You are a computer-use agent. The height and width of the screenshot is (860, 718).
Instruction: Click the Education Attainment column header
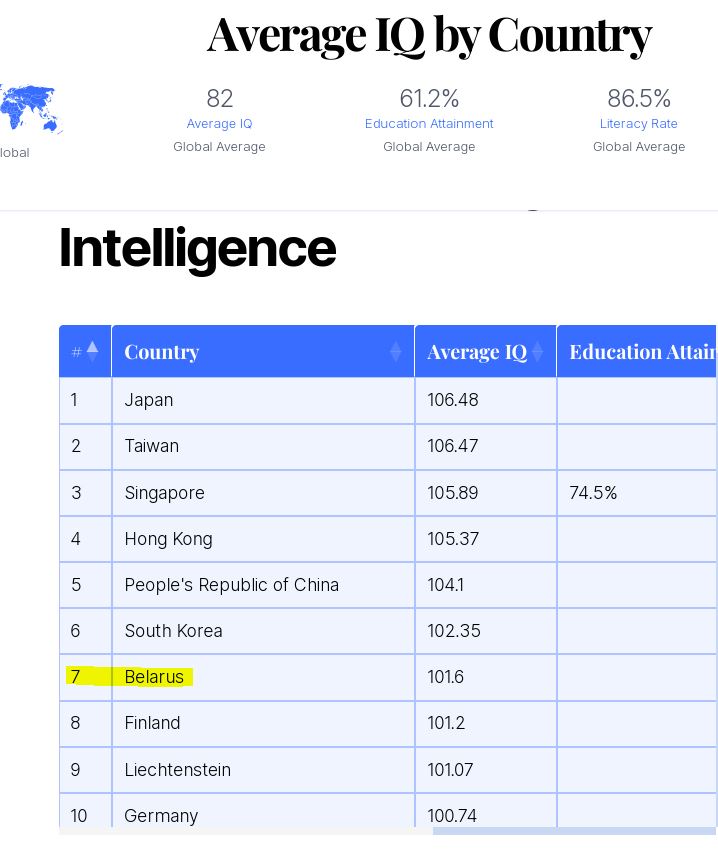637,351
